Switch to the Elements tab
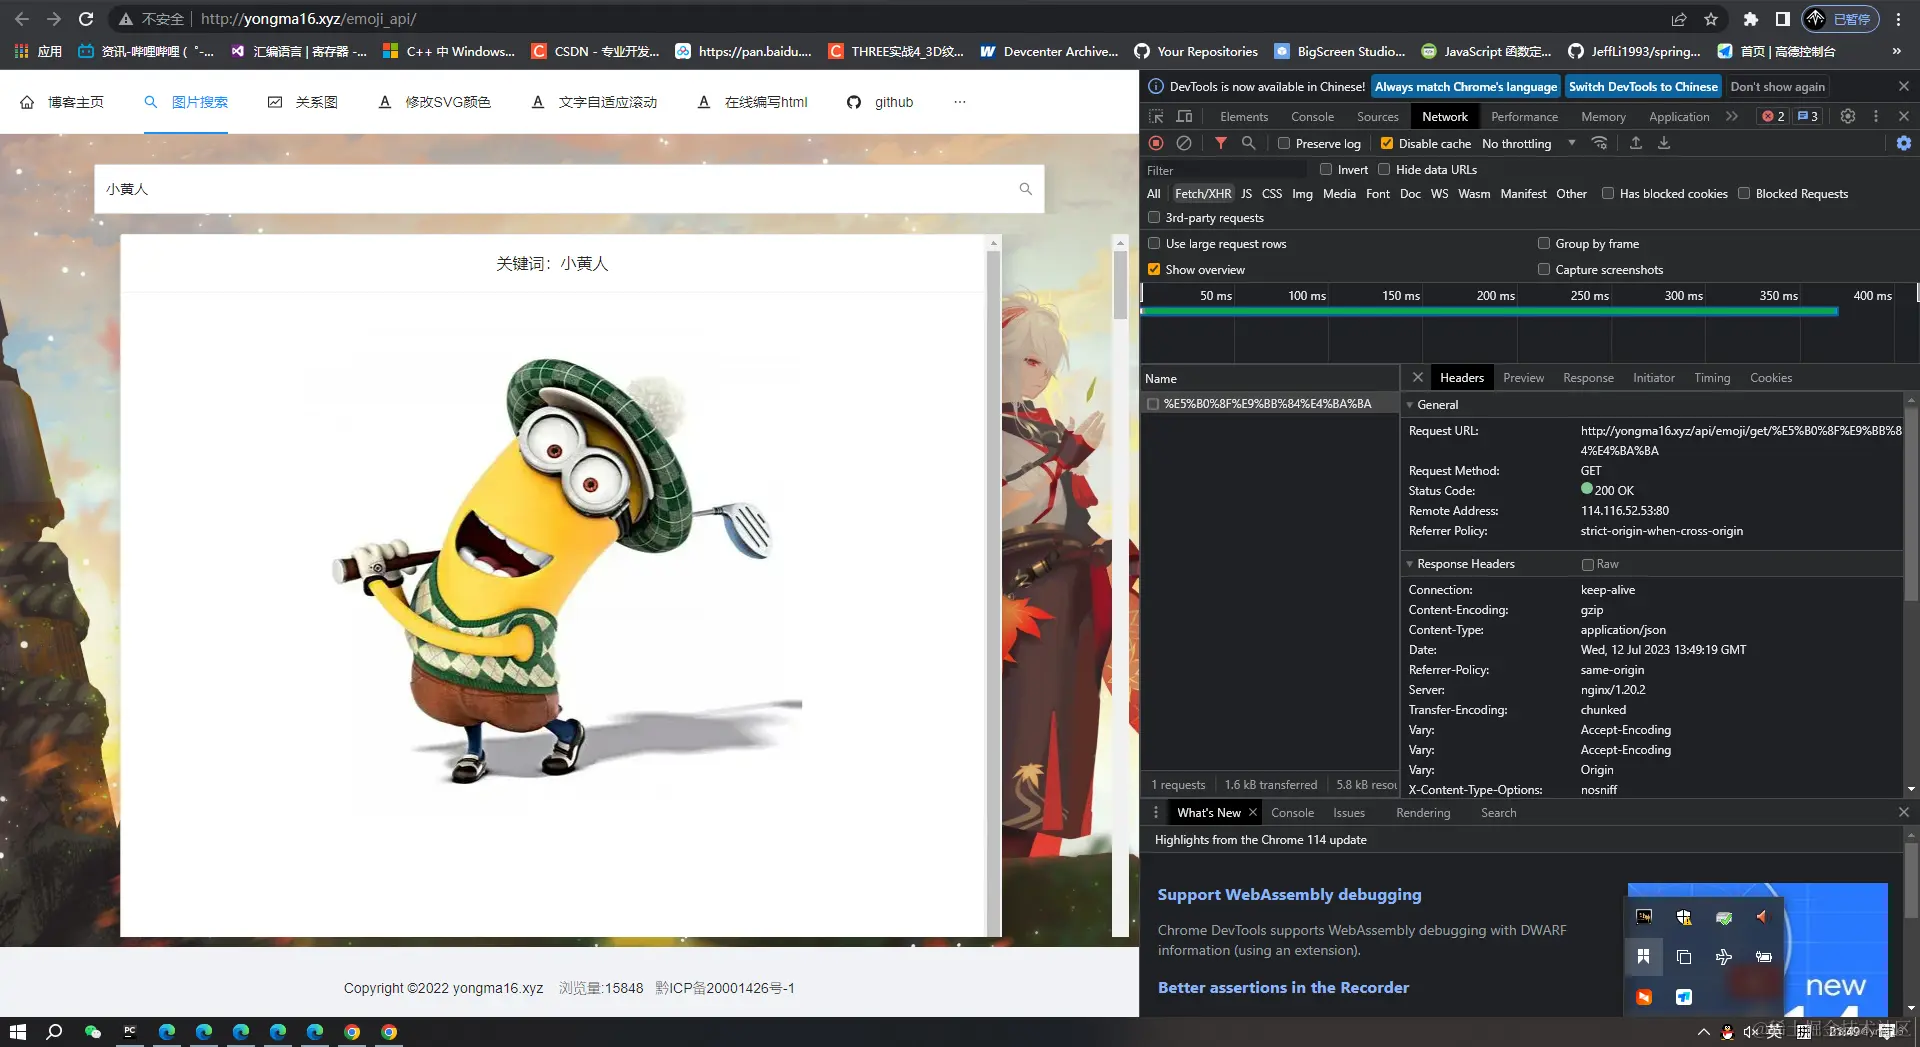 coord(1244,117)
